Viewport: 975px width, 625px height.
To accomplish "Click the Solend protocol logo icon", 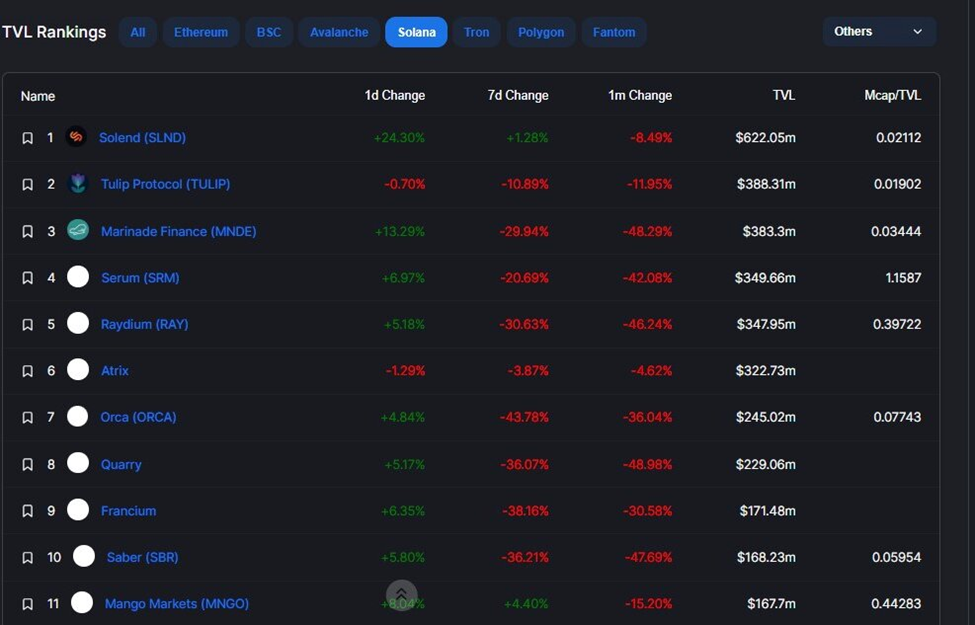I will click(76, 137).
